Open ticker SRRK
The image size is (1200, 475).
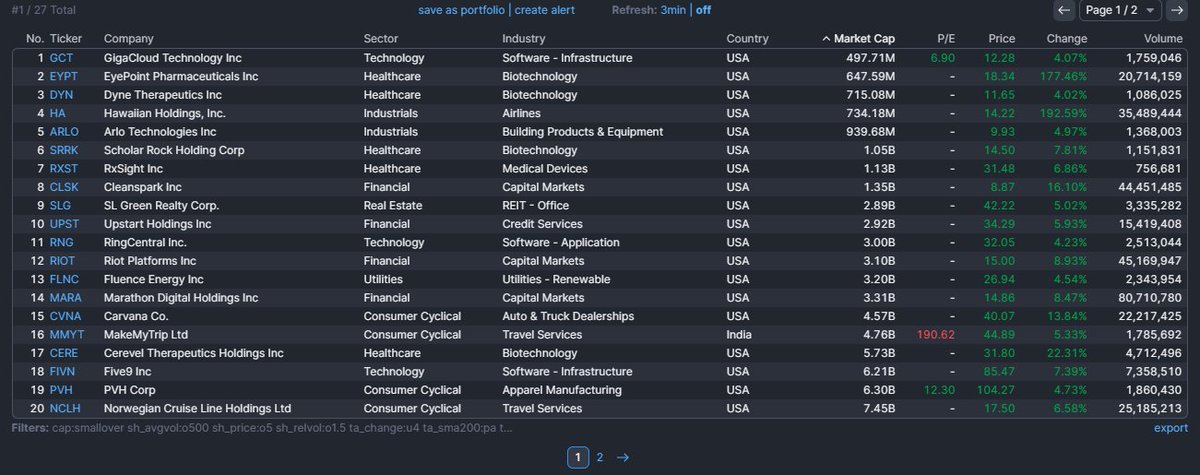coord(65,150)
